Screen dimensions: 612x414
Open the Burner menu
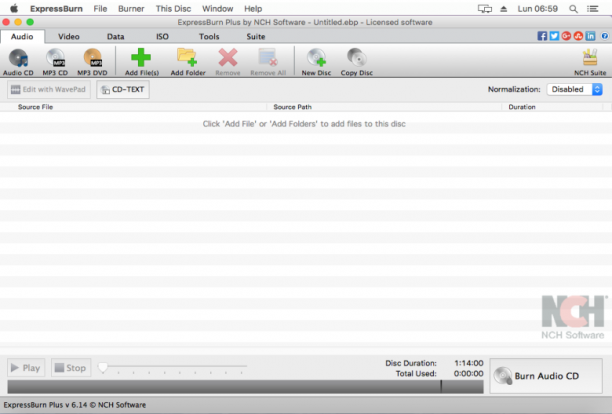click(131, 9)
